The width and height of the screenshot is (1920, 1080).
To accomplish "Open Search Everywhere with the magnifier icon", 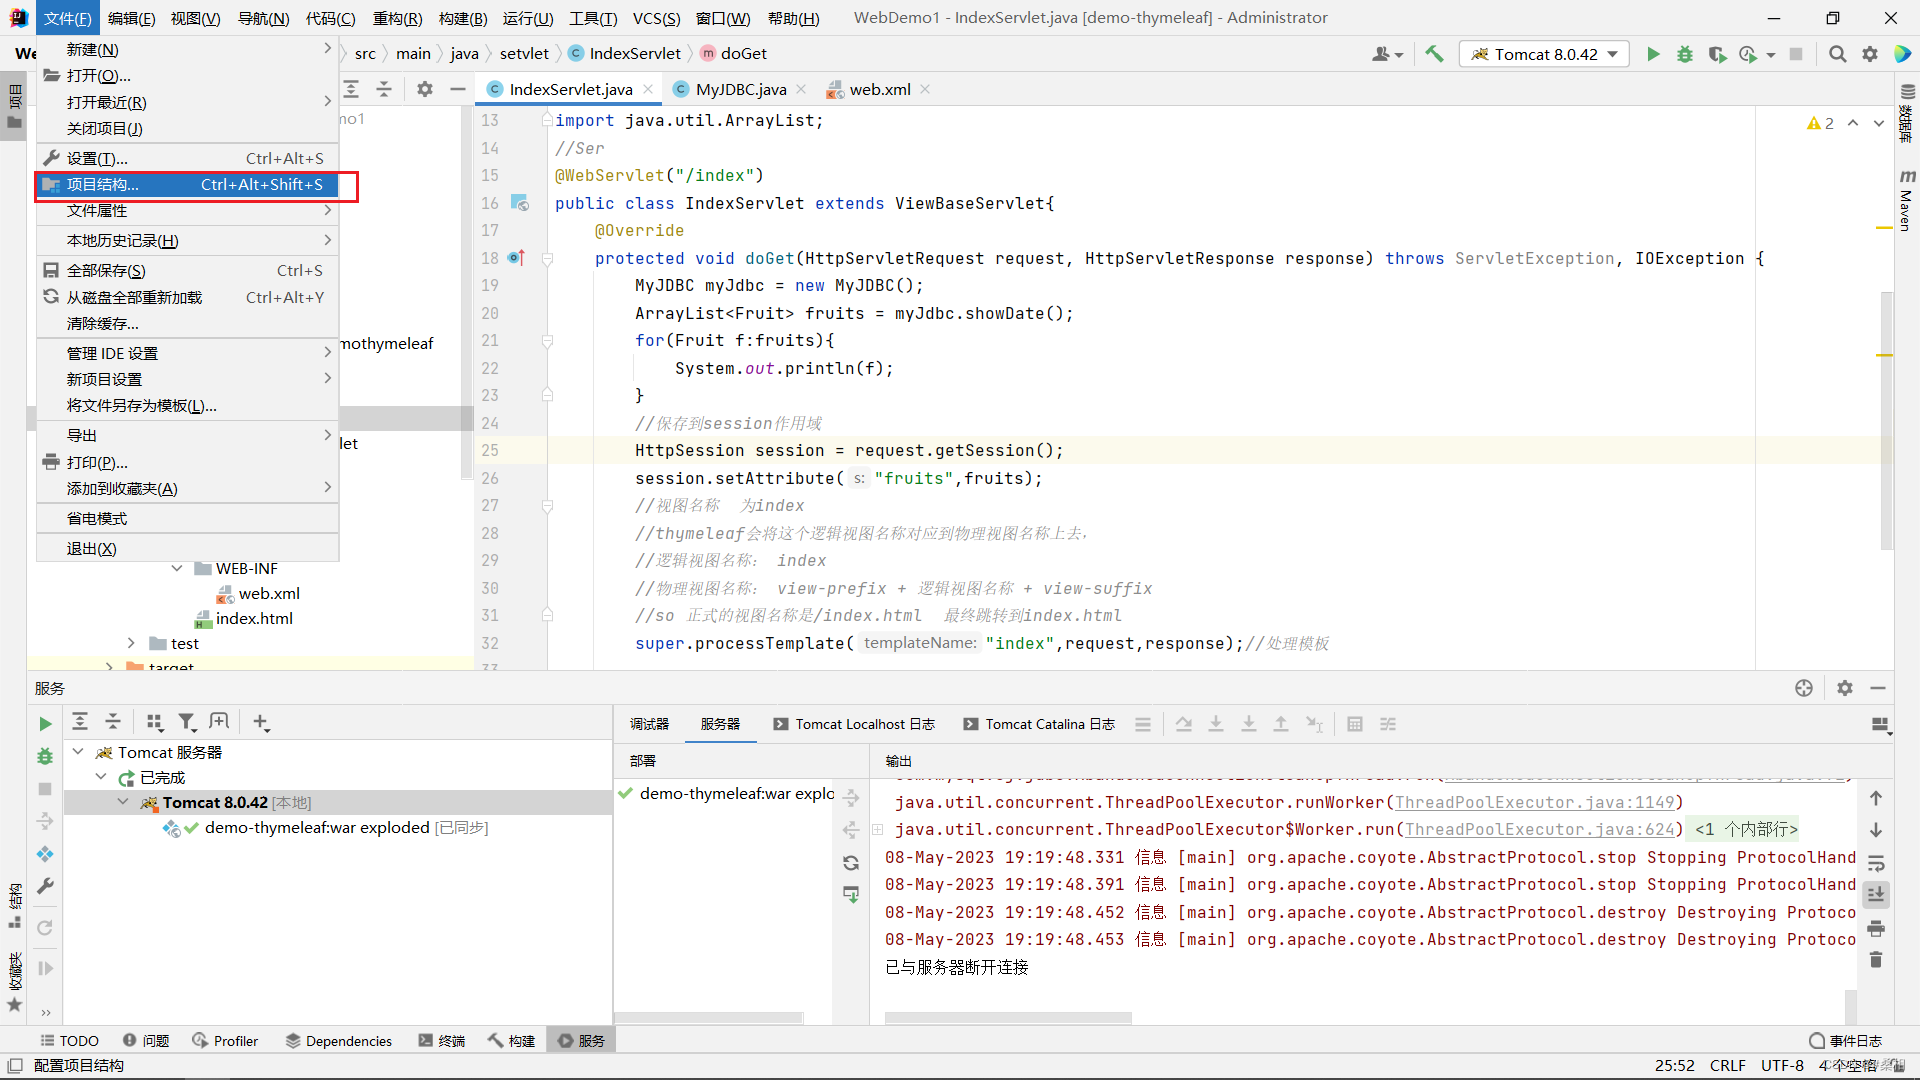I will pyautogui.click(x=1837, y=54).
